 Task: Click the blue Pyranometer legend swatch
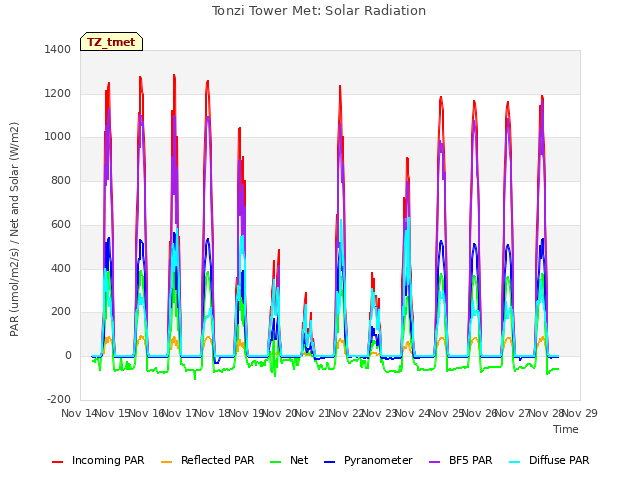pyautogui.click(x=329, y=462)
